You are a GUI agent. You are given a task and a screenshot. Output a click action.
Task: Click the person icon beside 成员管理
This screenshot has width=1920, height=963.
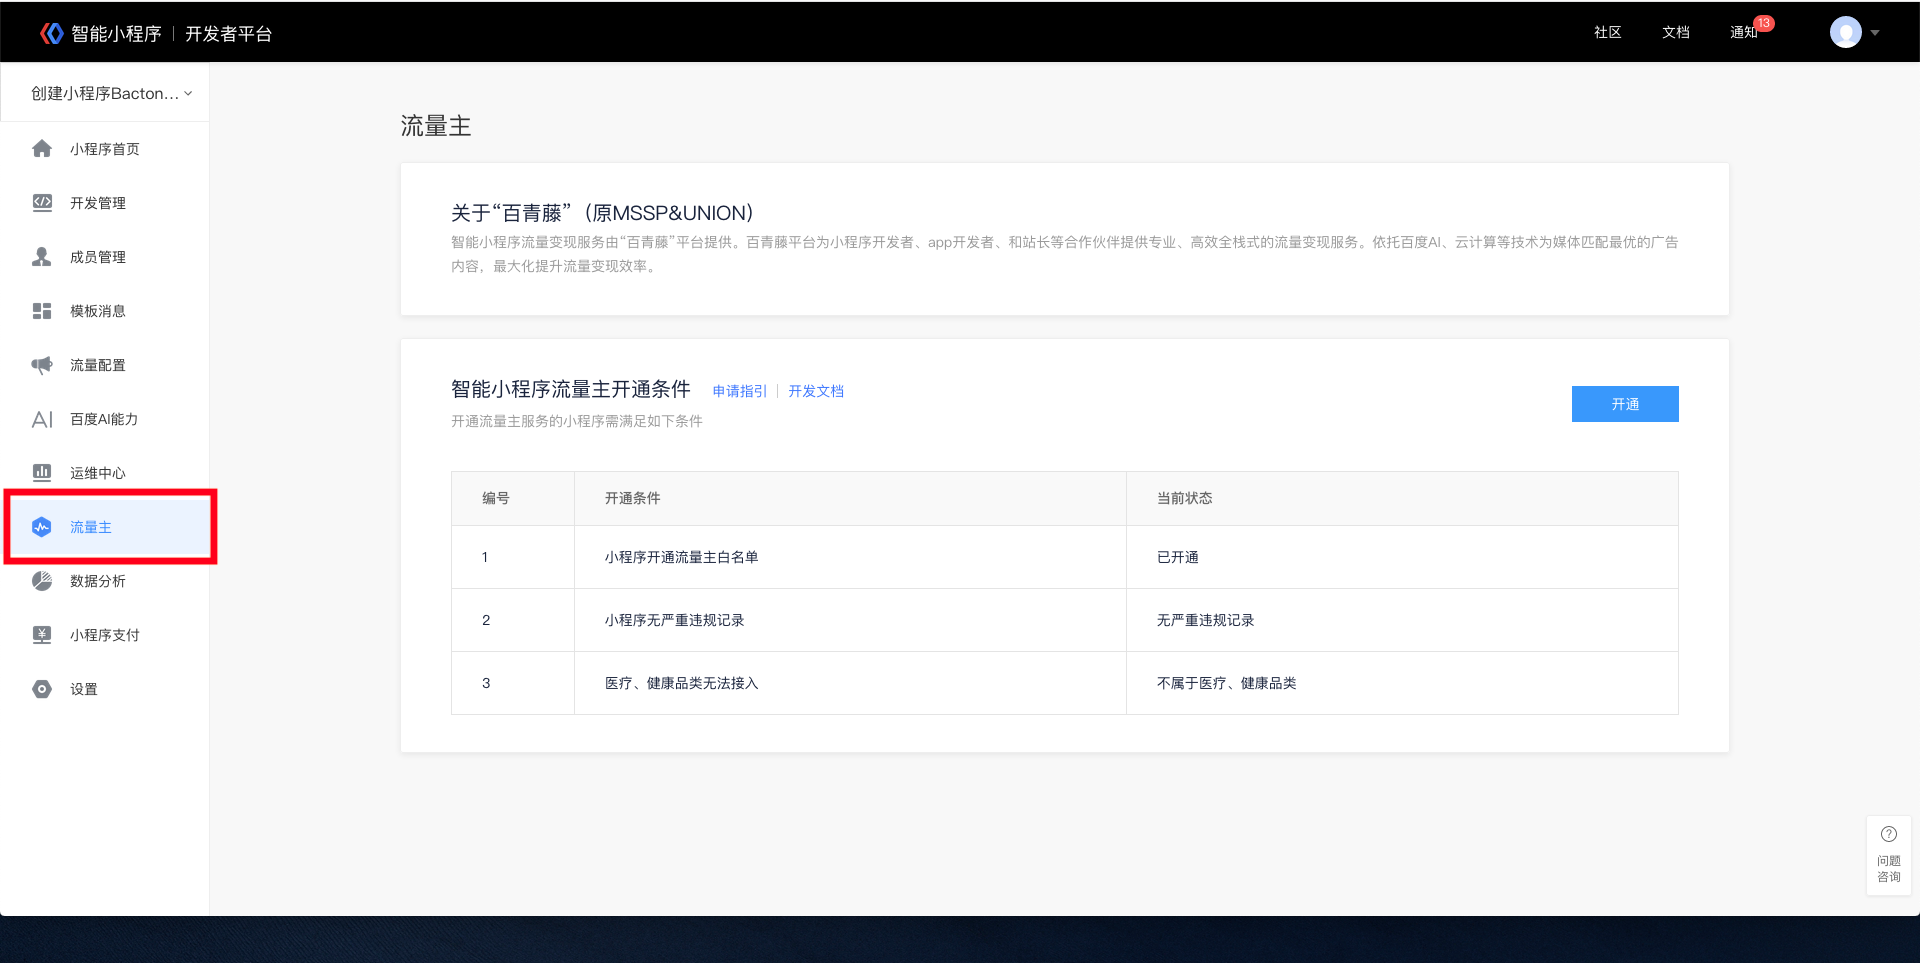point(42,257)
